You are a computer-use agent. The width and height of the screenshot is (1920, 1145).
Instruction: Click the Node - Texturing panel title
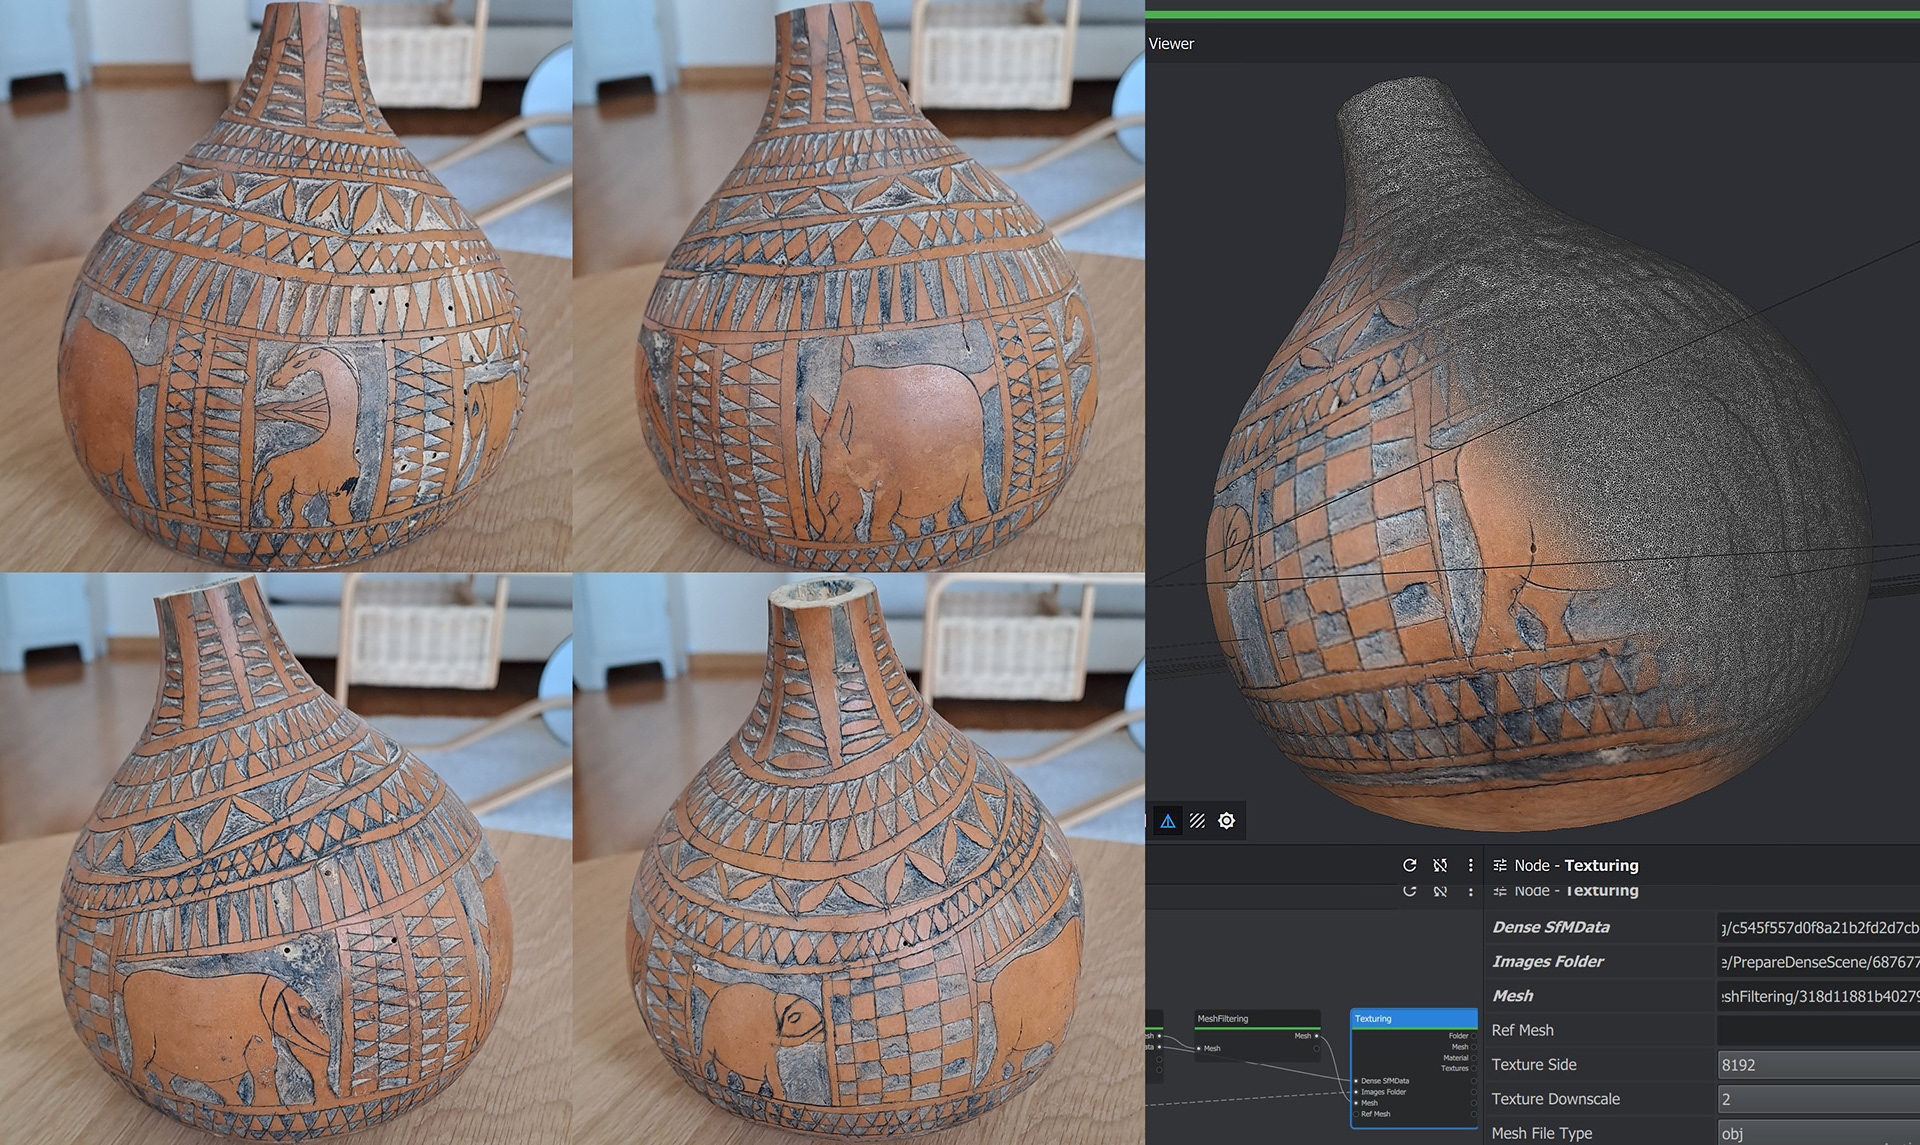pos(1576,865)
